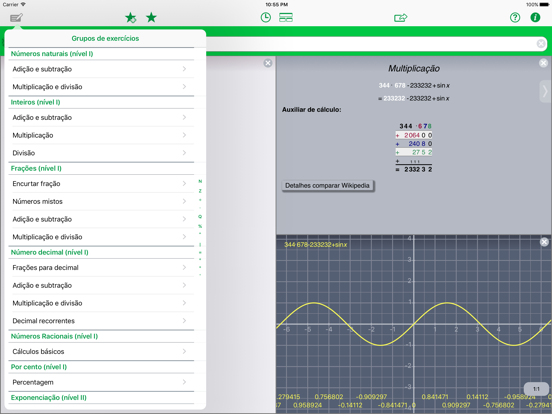This screenshot has width=552, height=414.
Task: Close the left panel
Action: tap(268, 63)
